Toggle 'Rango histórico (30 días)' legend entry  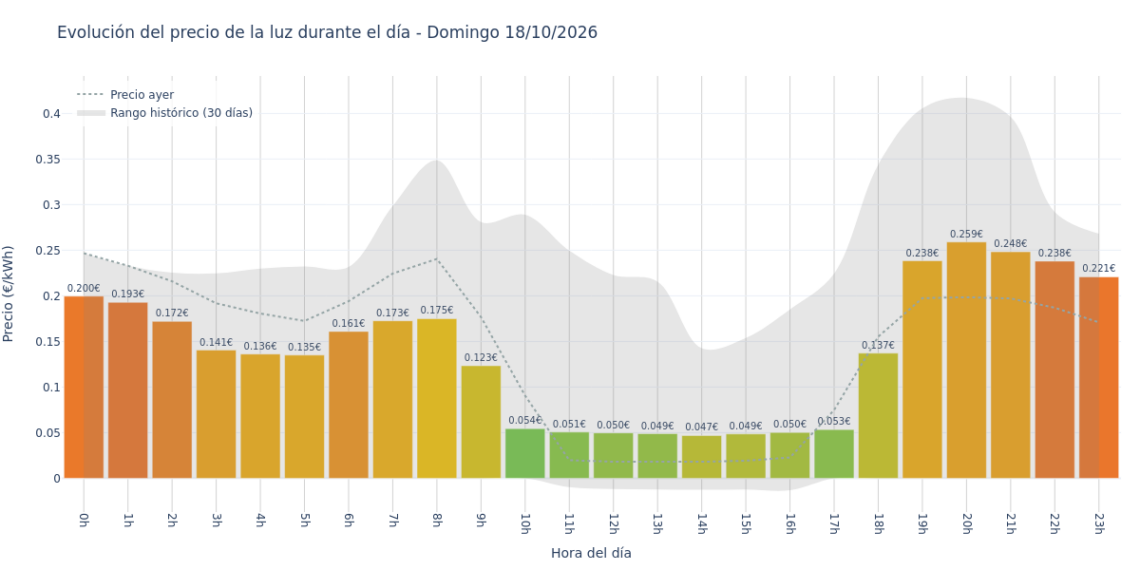pyautogui.click(x=165, y=113)
